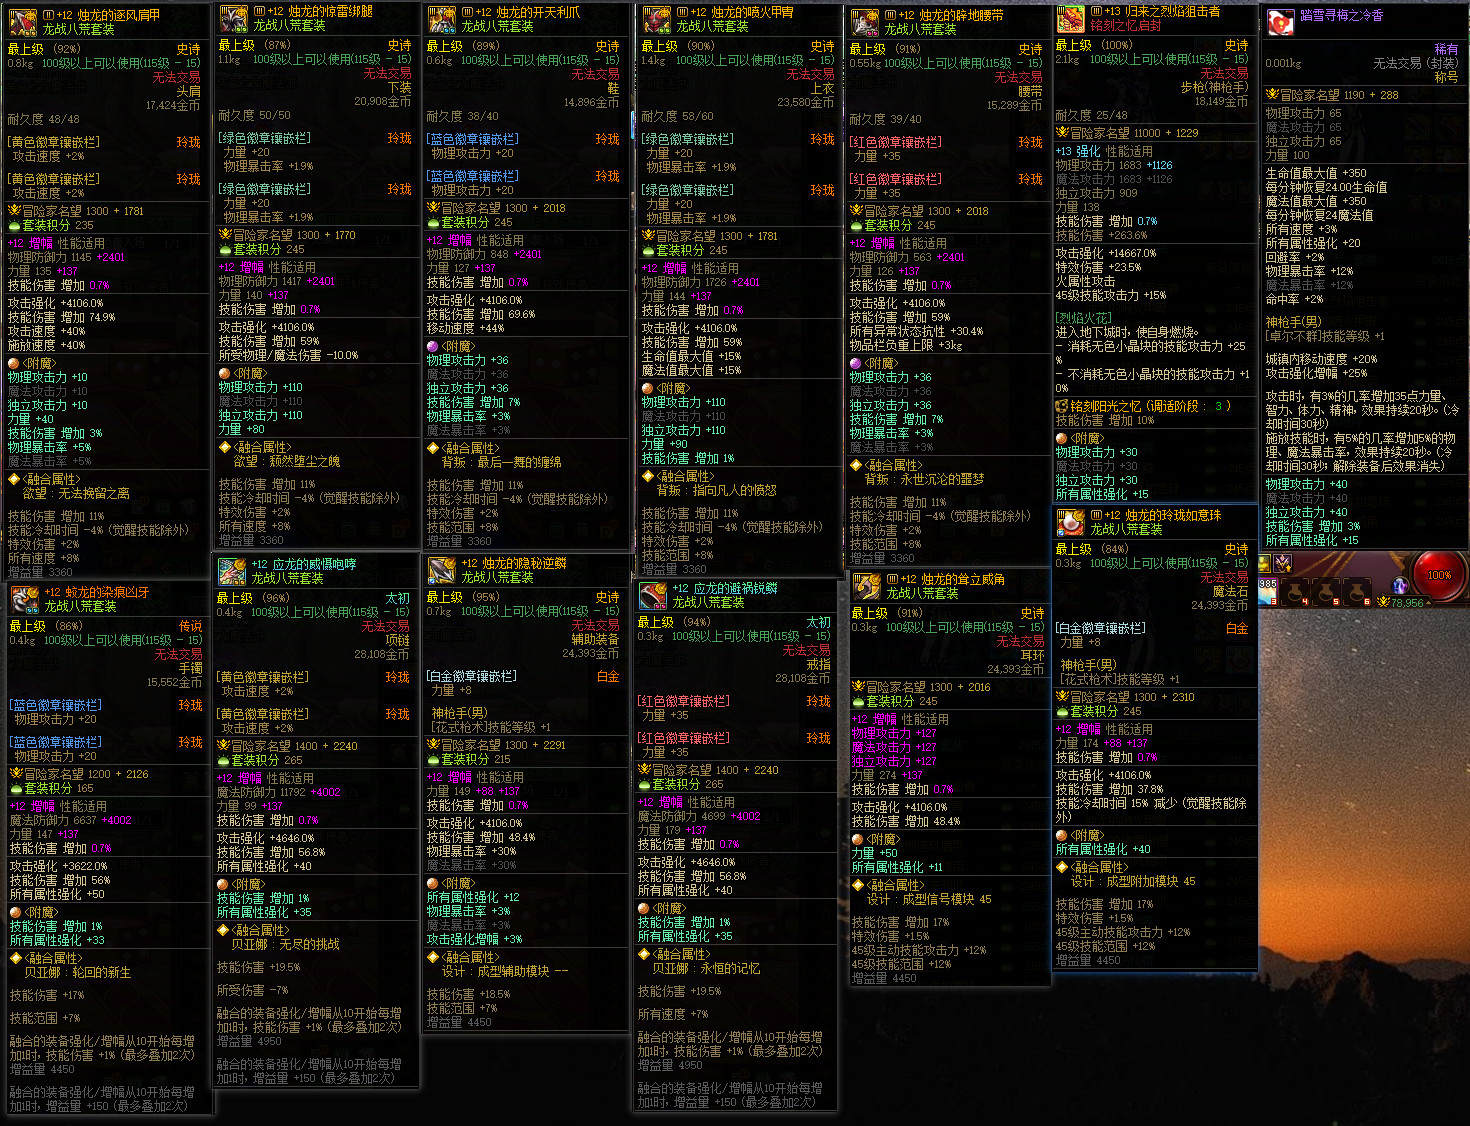
Task: Click the 烛龙的逐风肩甲 shoulder item icon
Action: point(23,21)
